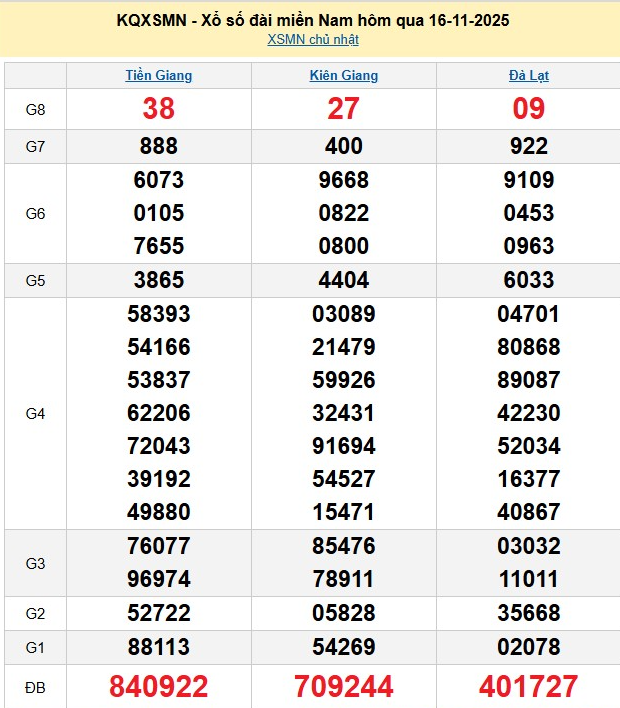Click the G7 result 888
620x708 pixels.
point(159,147)
